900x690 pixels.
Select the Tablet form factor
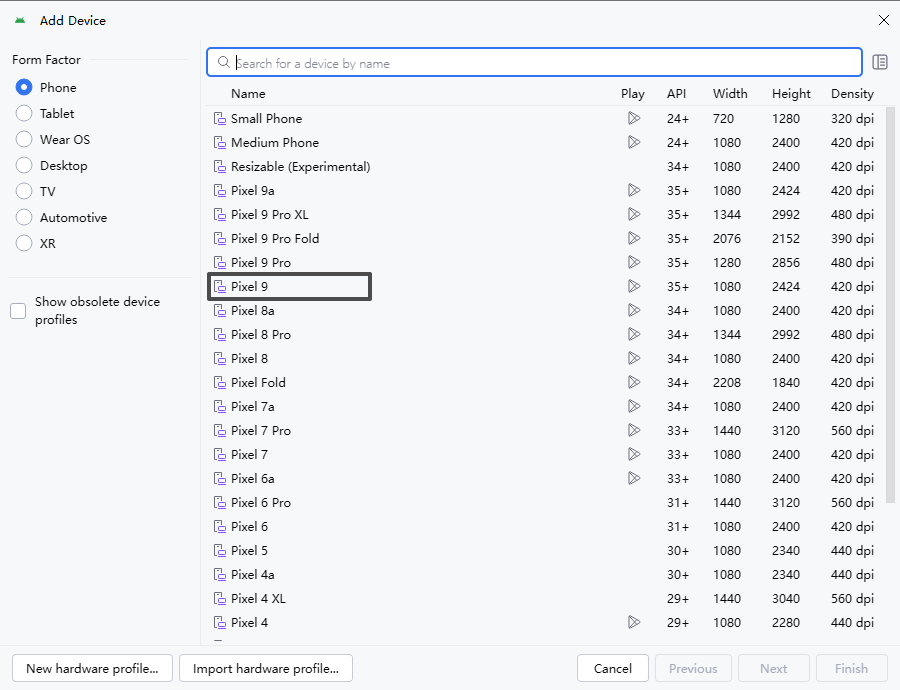[x=24, y=114]
